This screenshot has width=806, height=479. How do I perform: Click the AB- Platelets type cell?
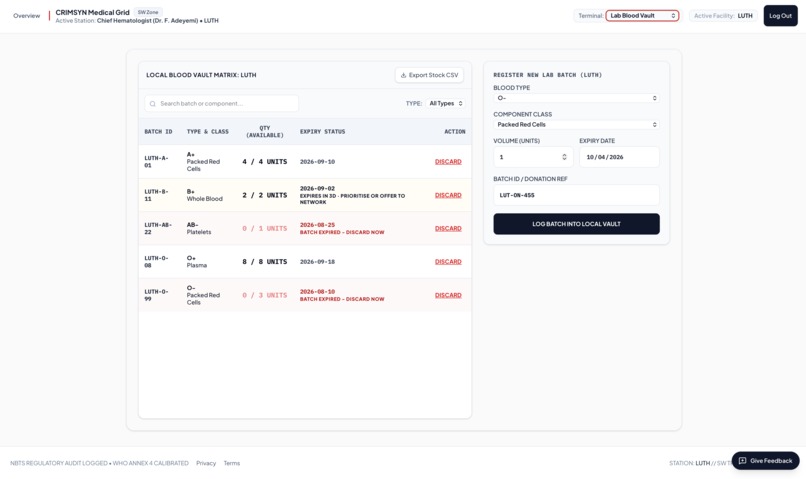coord(199,229)
